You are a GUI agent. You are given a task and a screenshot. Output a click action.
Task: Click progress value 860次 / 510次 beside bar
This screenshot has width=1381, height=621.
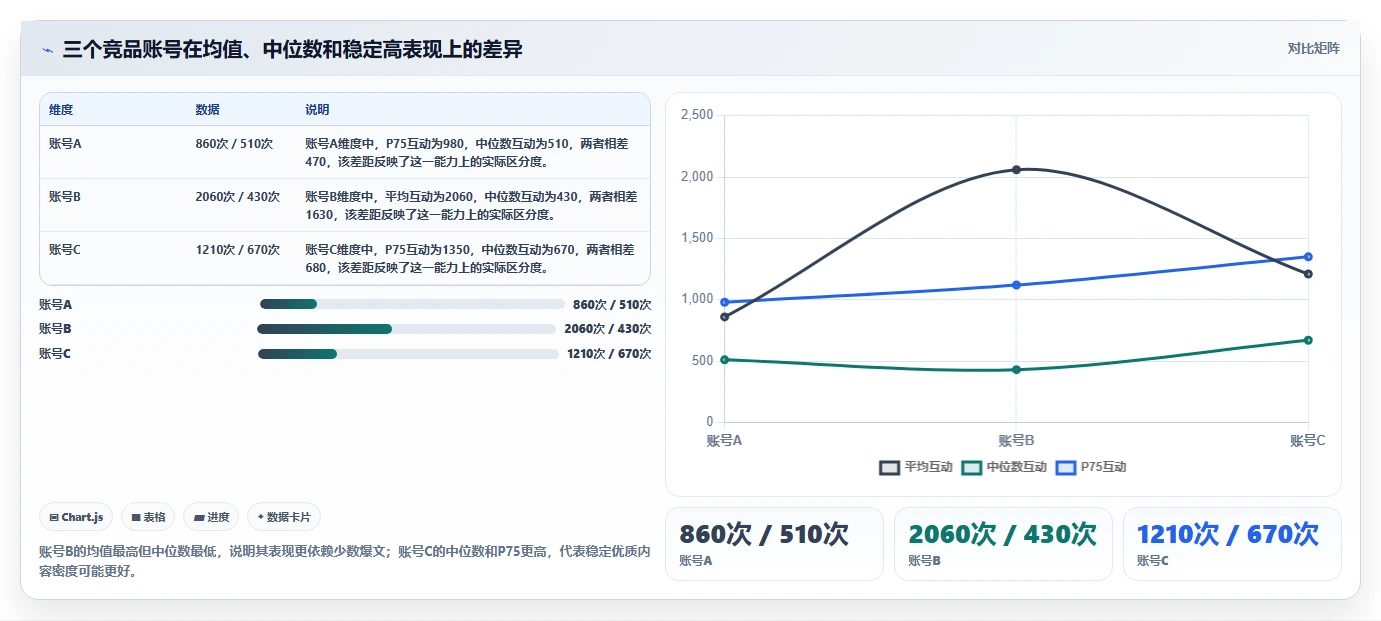pos(612,304)
